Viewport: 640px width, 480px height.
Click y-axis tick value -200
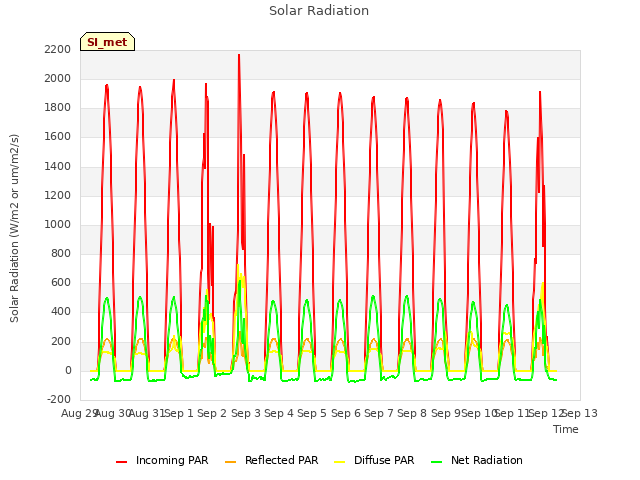coord(59,399)
